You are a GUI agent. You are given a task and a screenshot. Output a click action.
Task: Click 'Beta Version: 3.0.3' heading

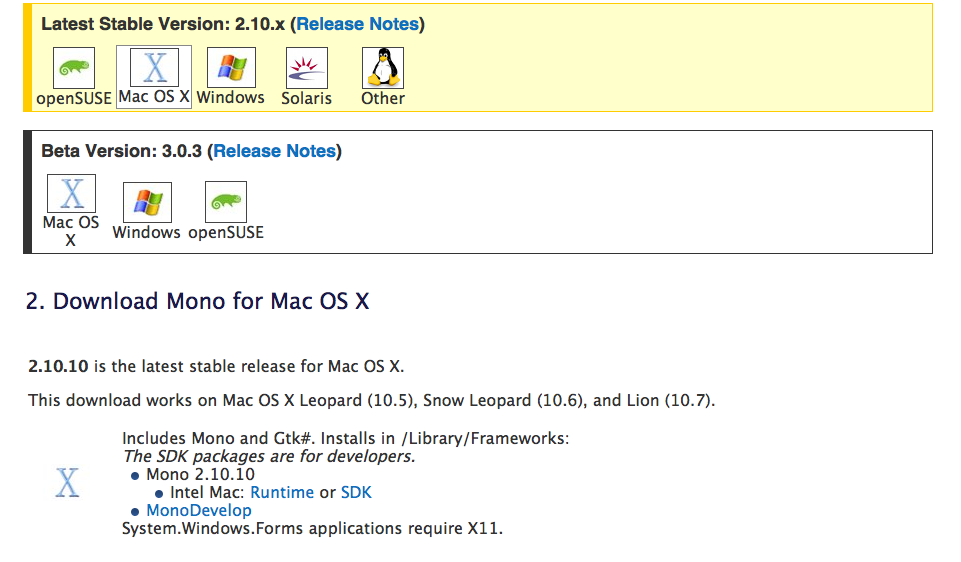(x=121, y=151)
